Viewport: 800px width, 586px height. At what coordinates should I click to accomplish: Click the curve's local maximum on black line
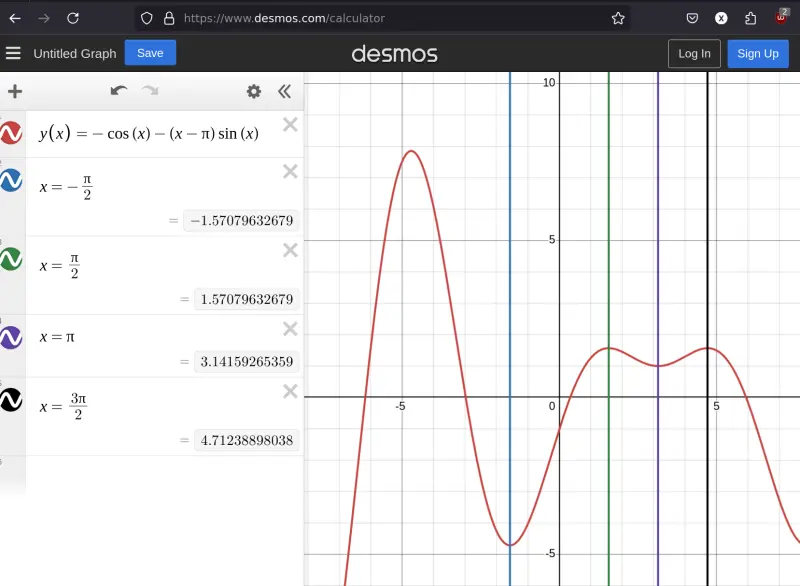coord(708,348)
